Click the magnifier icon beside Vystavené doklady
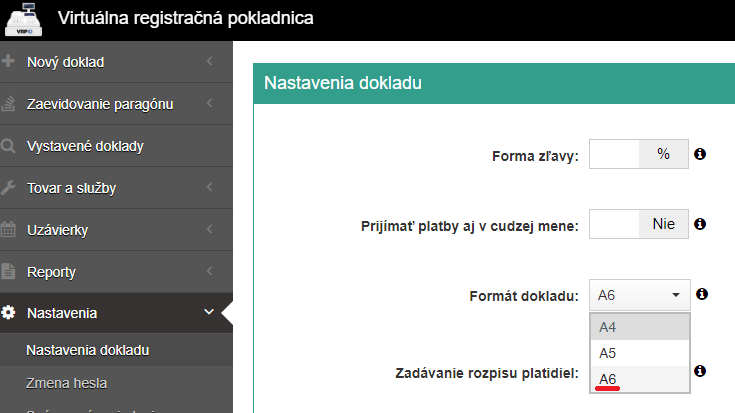Viewport: 735px width, 413px height. pyautogui.click(x=9, y=147)
